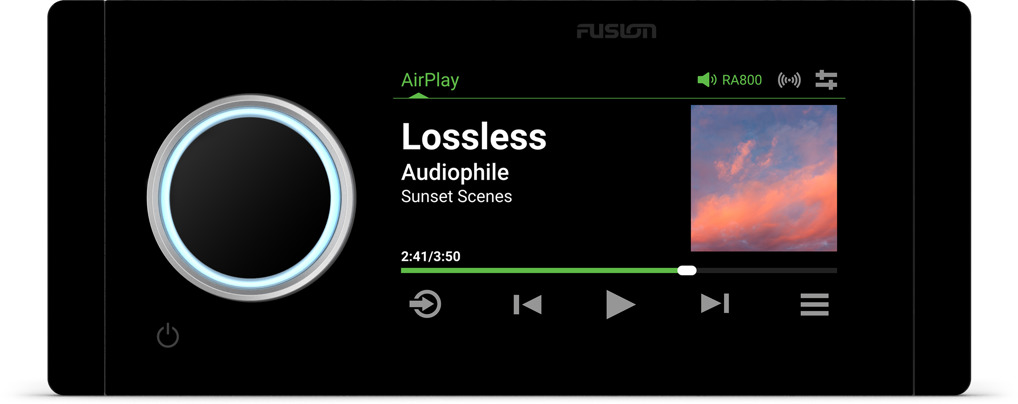Screen dimensions: 1018x404
Task: Open the source selection icon
Action: (425, 304)
